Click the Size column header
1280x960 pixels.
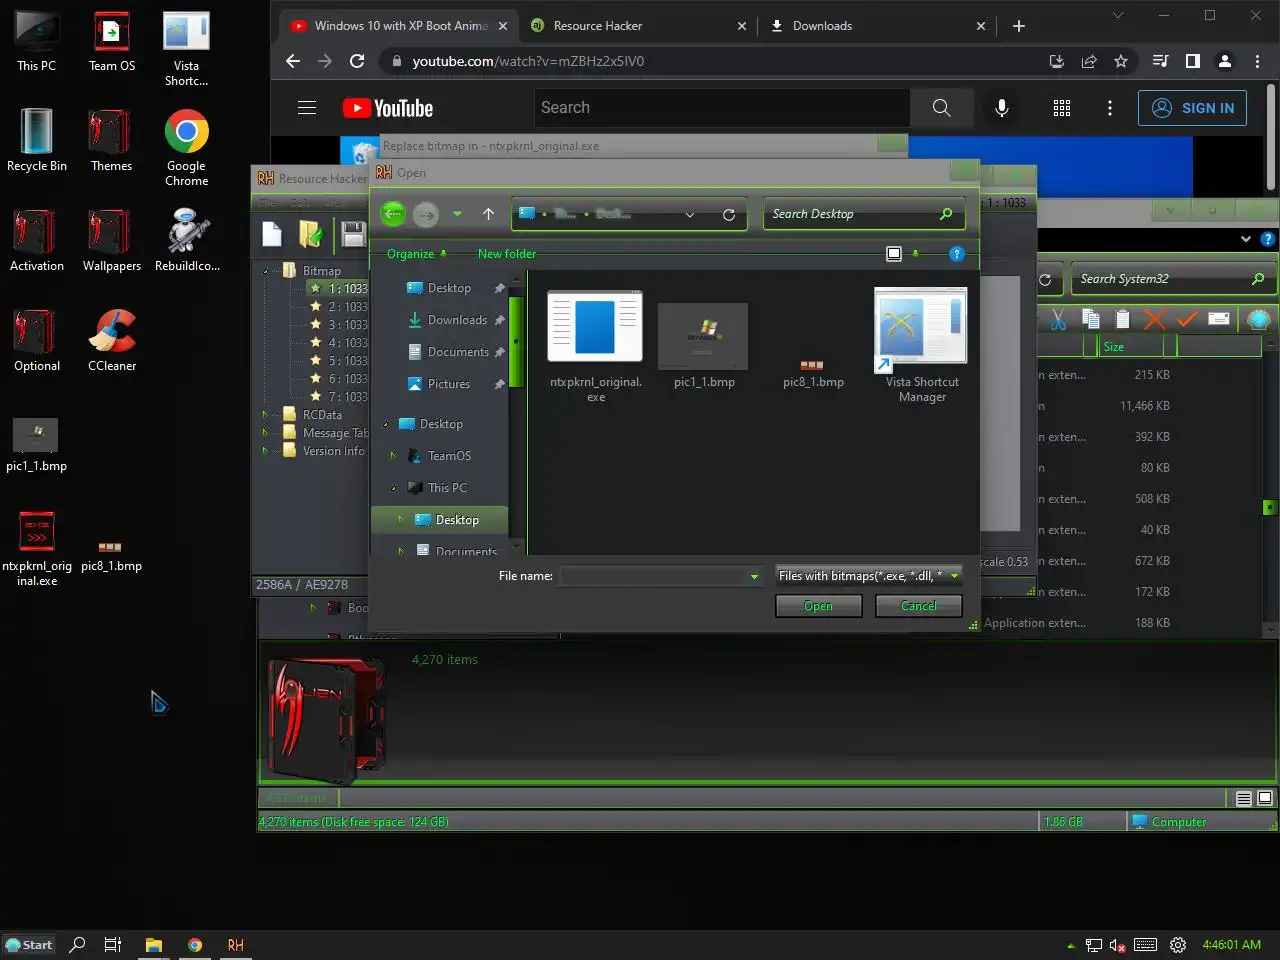1131,346
